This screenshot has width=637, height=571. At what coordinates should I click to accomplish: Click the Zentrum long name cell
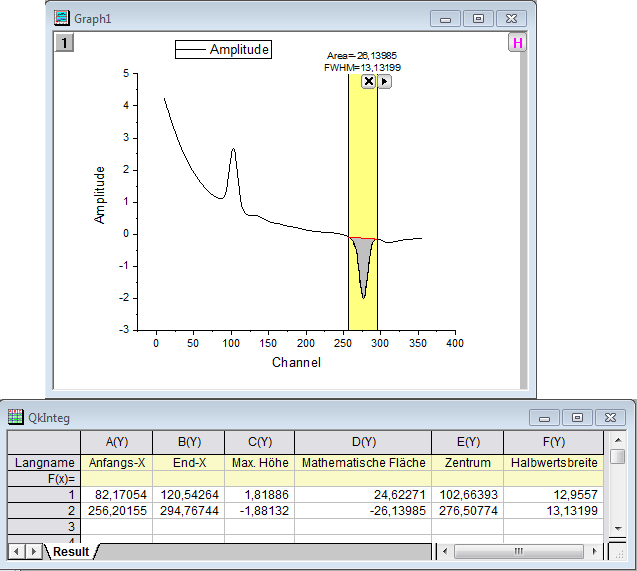pos(468,463)
